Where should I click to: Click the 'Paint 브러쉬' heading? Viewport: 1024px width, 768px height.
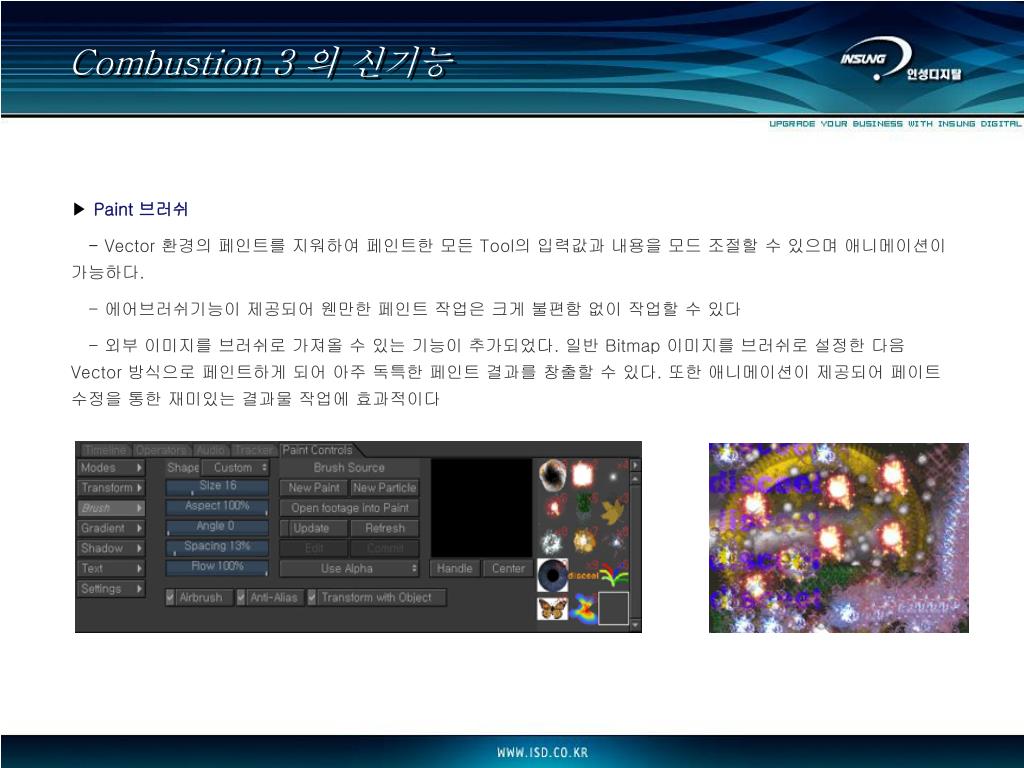[x=140, y=209]
